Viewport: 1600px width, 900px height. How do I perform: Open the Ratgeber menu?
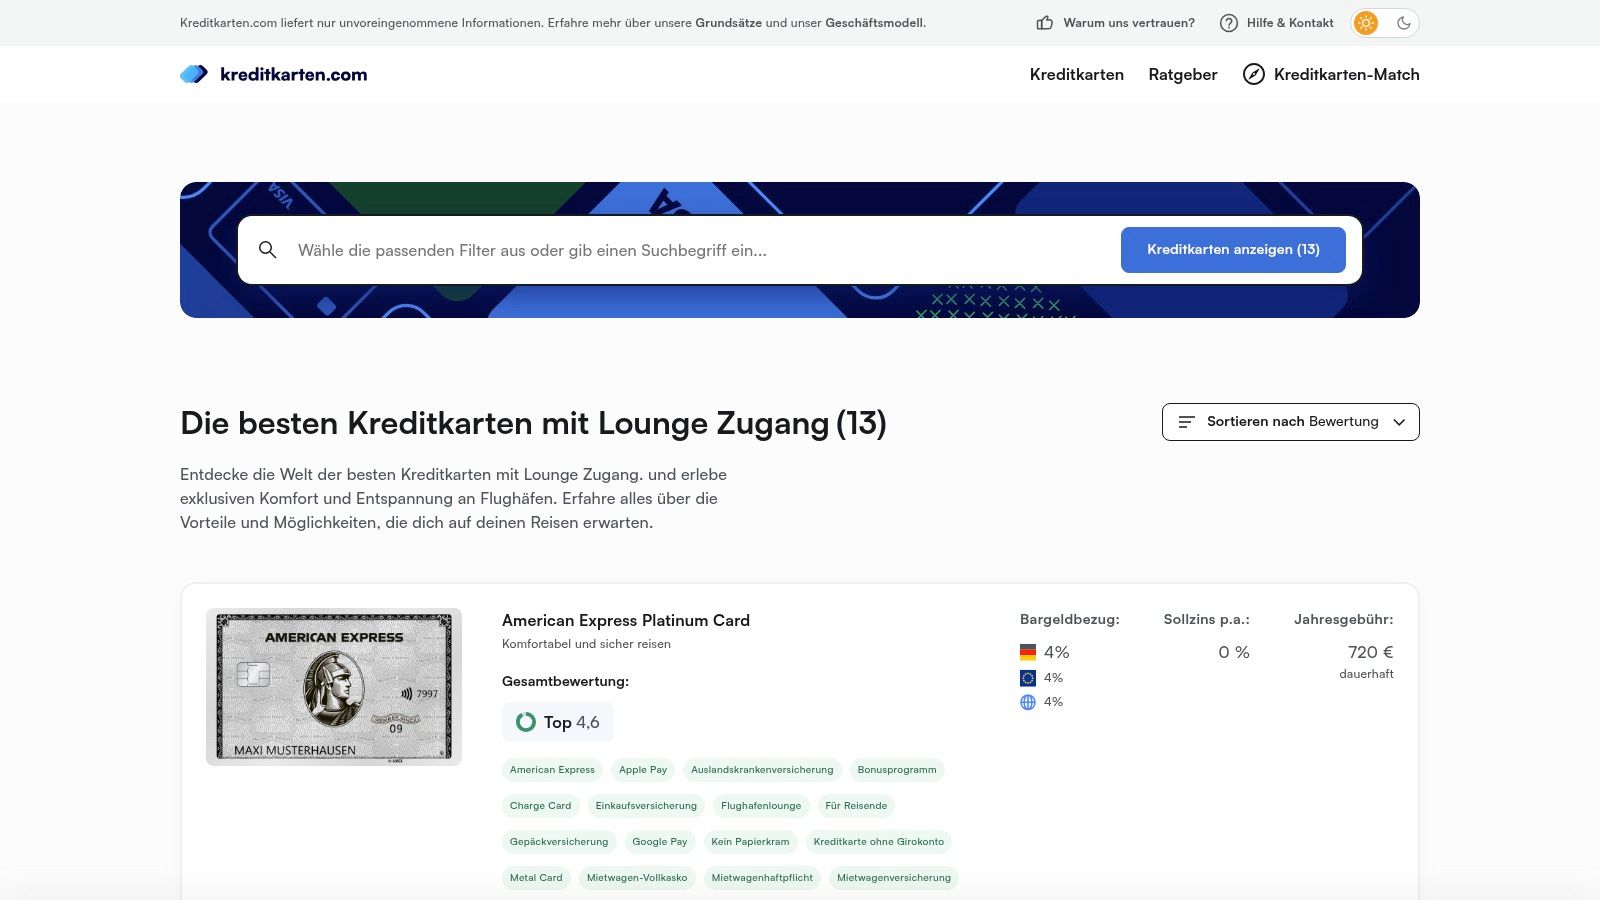[x=1183, y=74]
